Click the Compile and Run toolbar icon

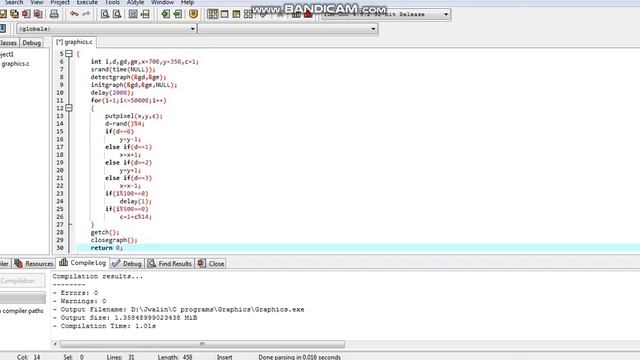pyautogui.click(x=236, y=14)
